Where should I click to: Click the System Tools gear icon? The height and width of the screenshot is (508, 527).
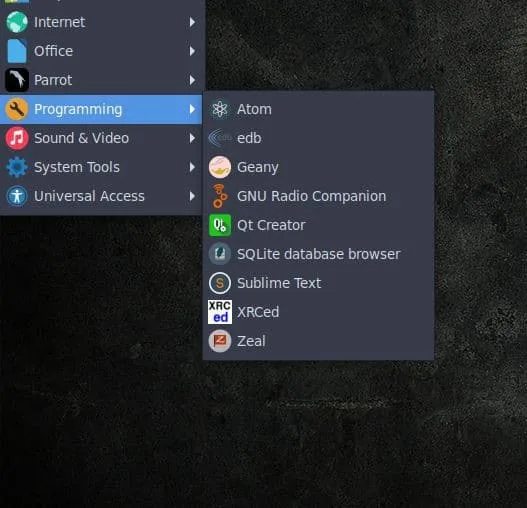tap(17, 167)
